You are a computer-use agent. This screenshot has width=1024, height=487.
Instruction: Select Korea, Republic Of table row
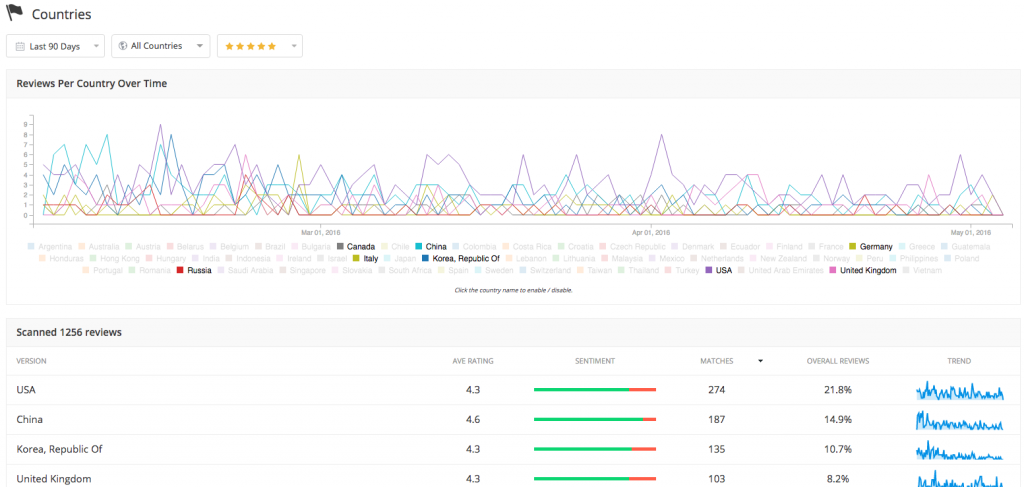[60, 450]
